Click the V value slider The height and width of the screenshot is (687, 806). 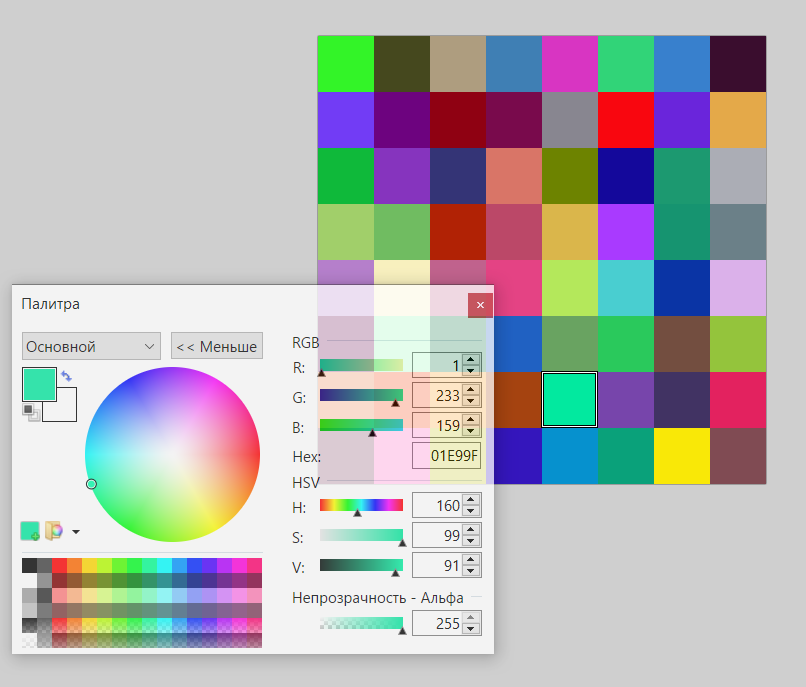point(361,565)
